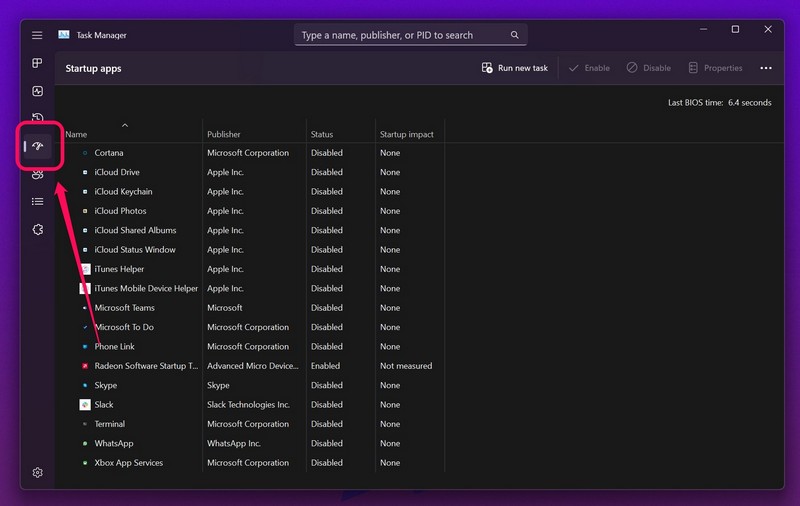This screenshot has height=506, width=800.
Task: Open the Details page list icon
Action: pos(37,201)
